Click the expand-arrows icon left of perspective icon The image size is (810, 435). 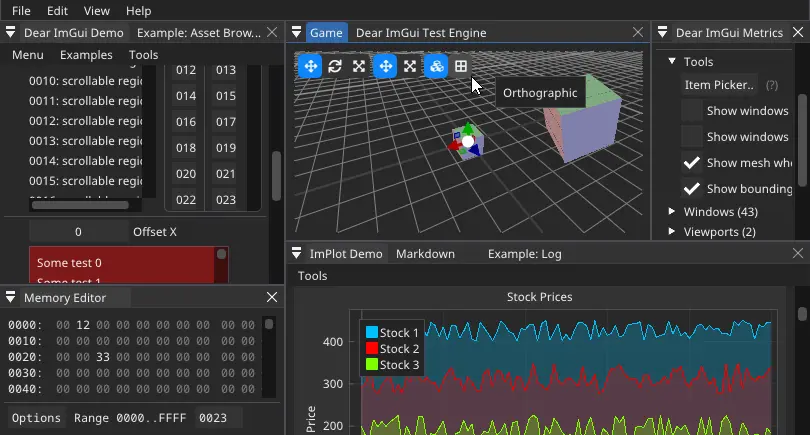[410, 66]
